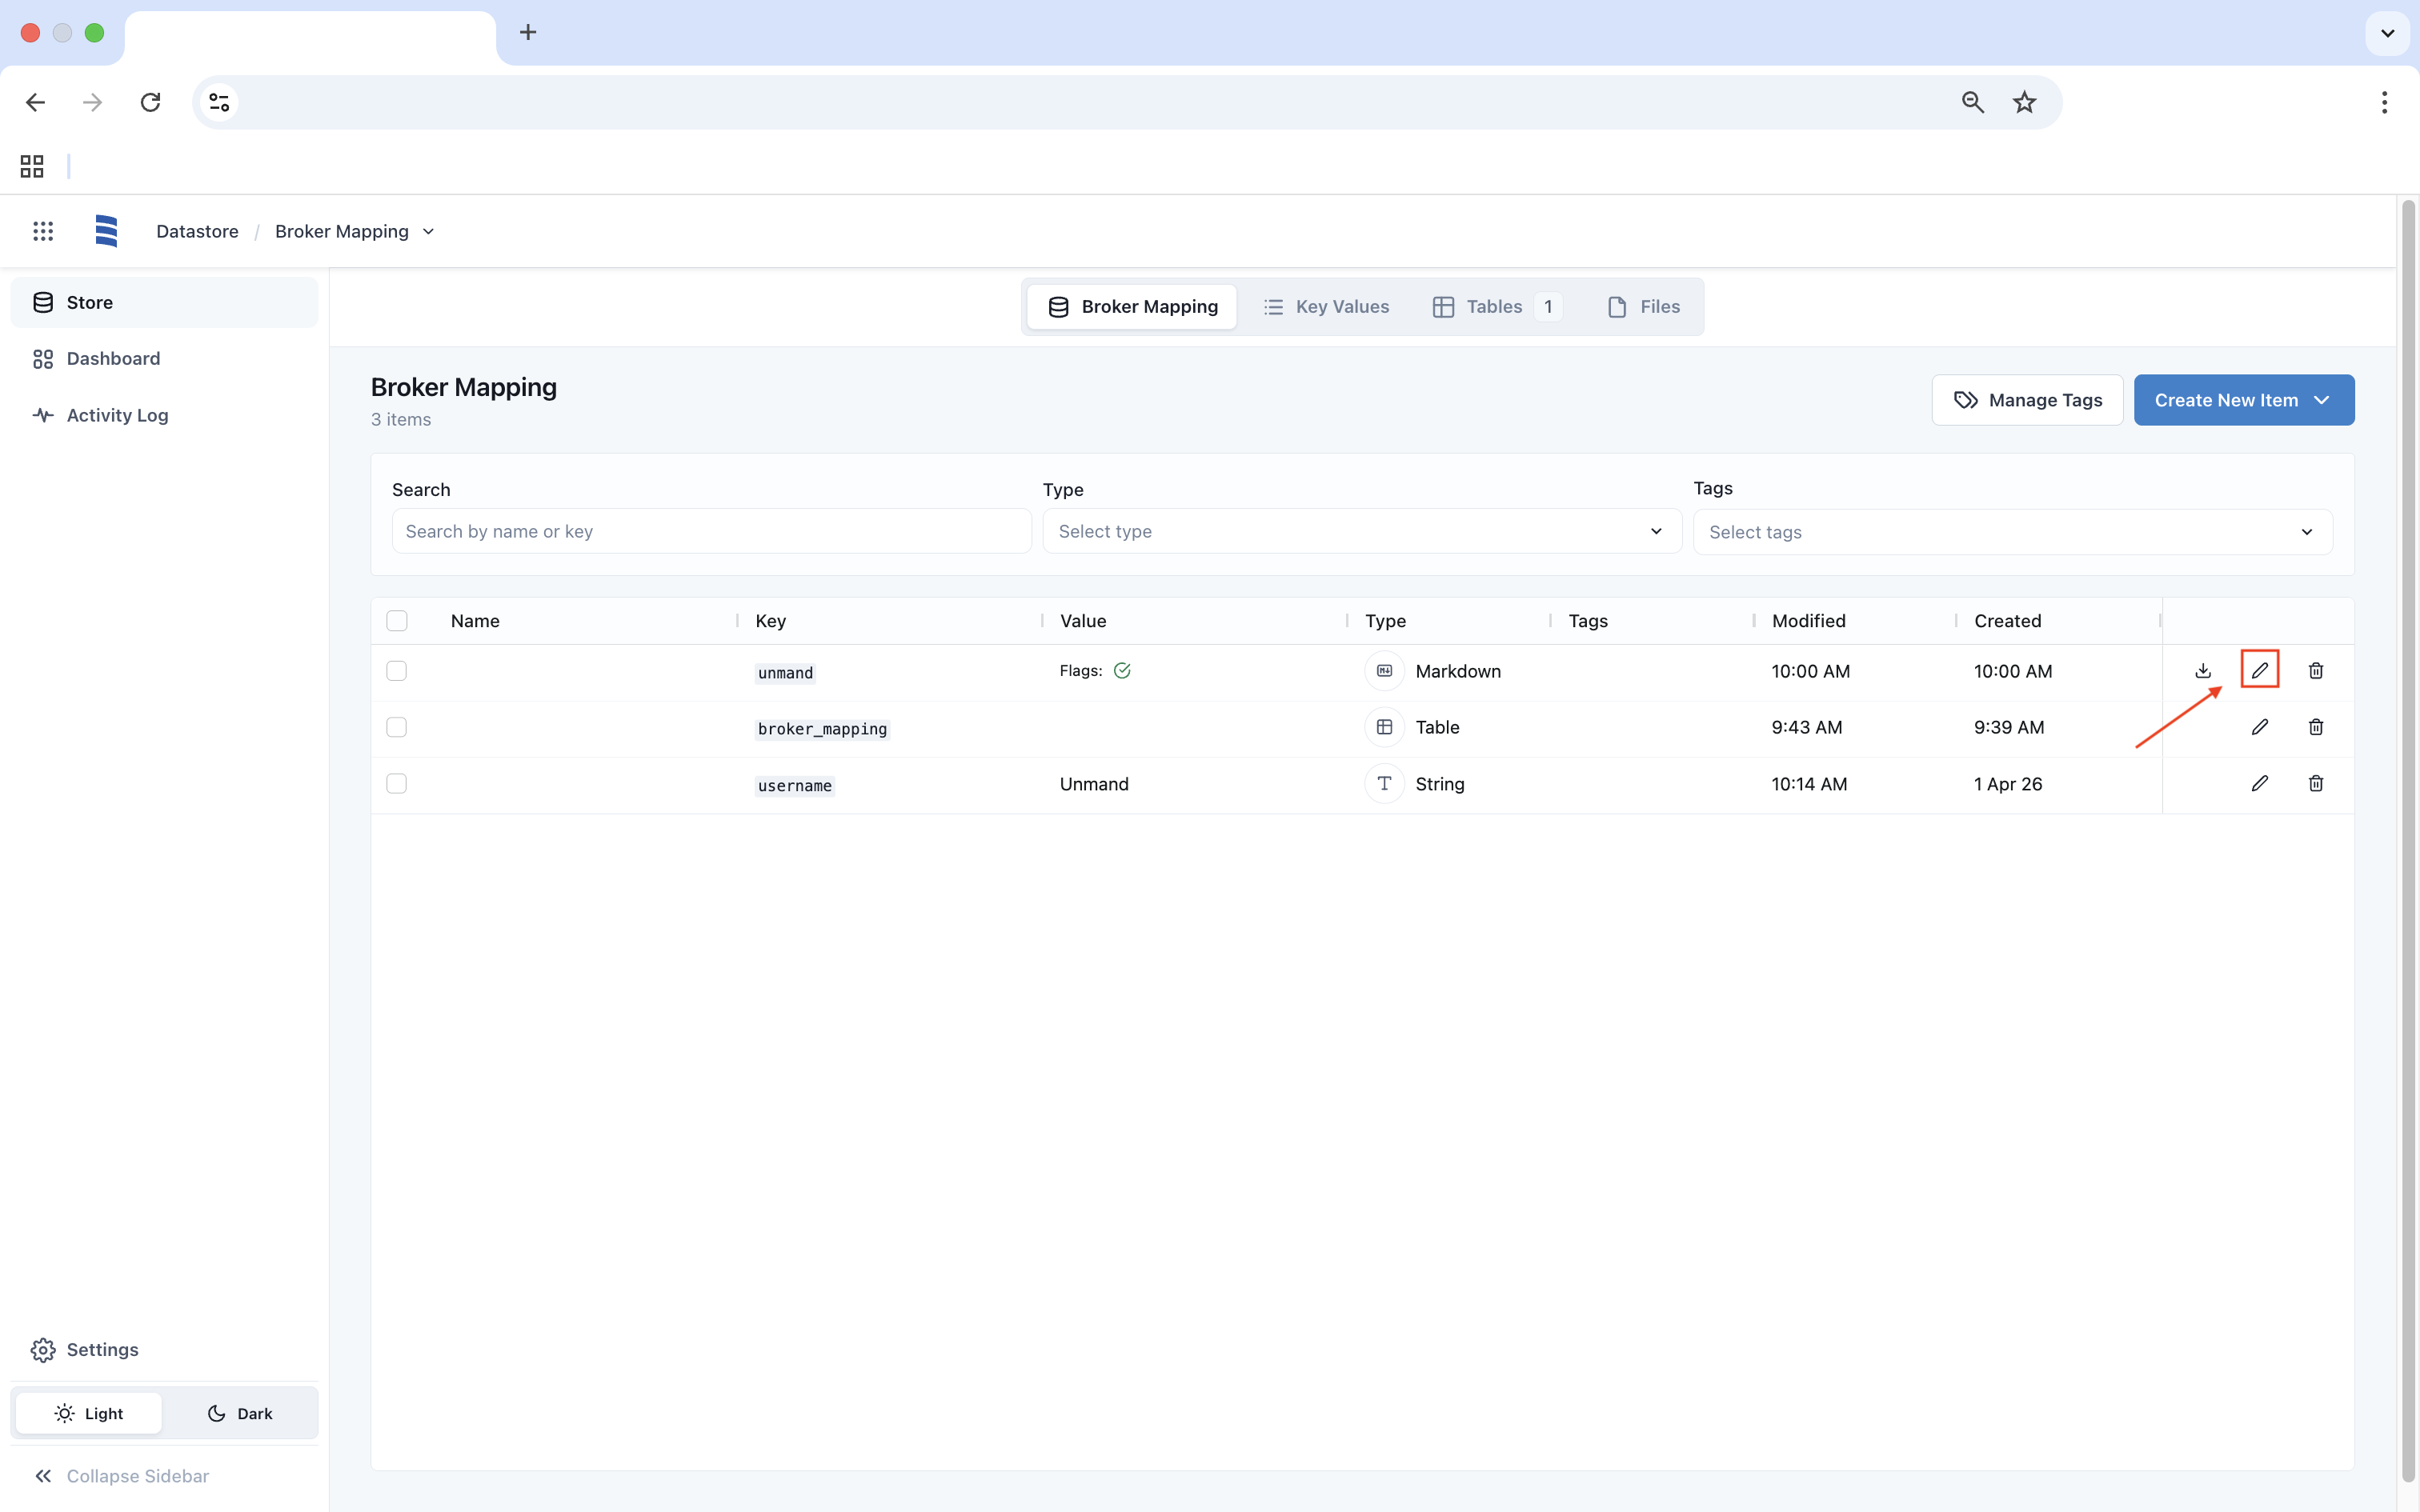The height and width of the screenshot is (1512, 2420).
Task: Switch to Dark theme
Action: (240, 1413)
